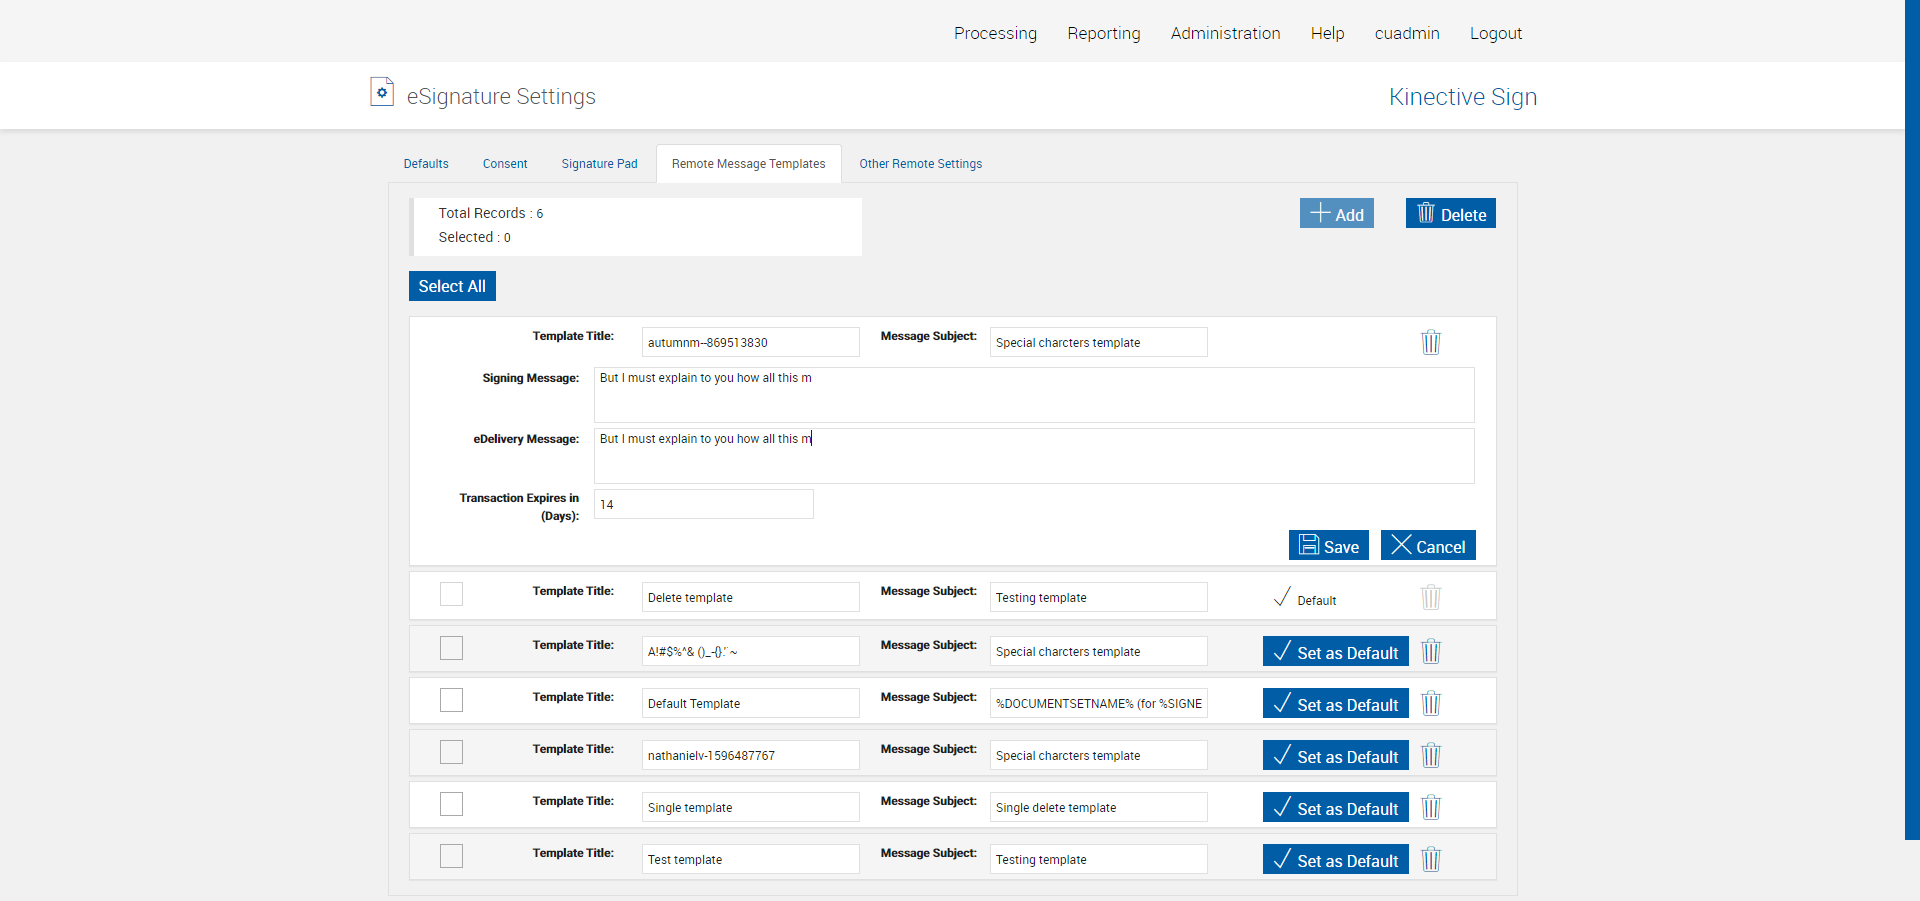1920x901 pixels.
Task: Set Single template as default
Action: (x=1335, y=807)
